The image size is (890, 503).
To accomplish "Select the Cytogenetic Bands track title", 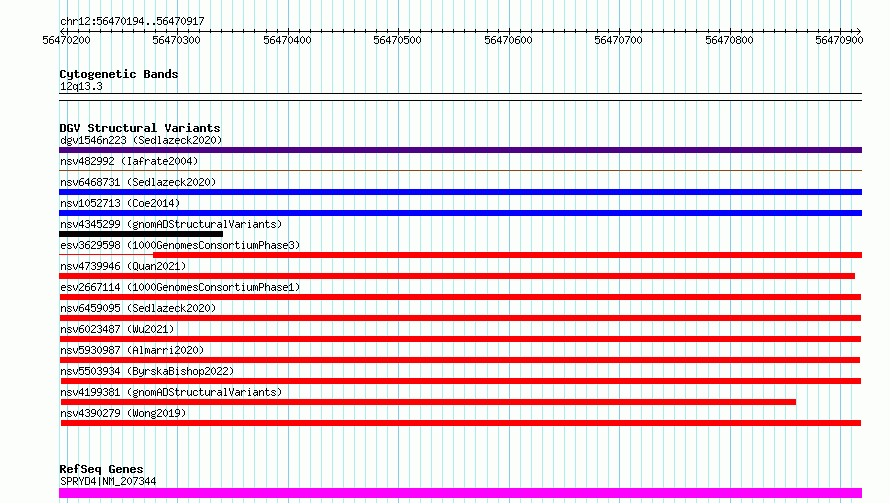I will (119, 74).
